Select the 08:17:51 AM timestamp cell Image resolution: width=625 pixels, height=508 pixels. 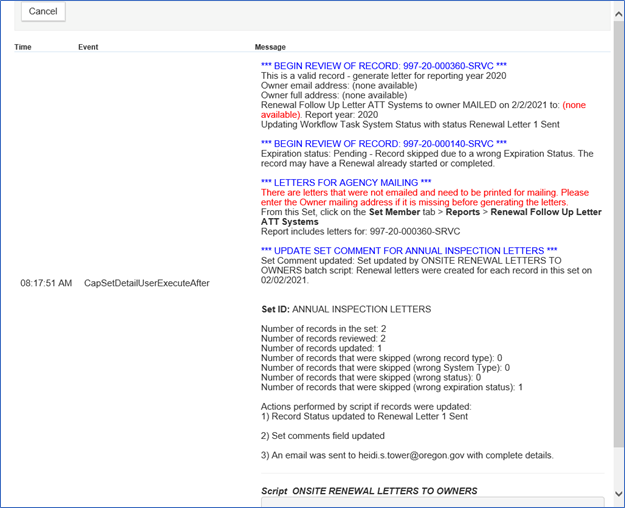(46, 284)
